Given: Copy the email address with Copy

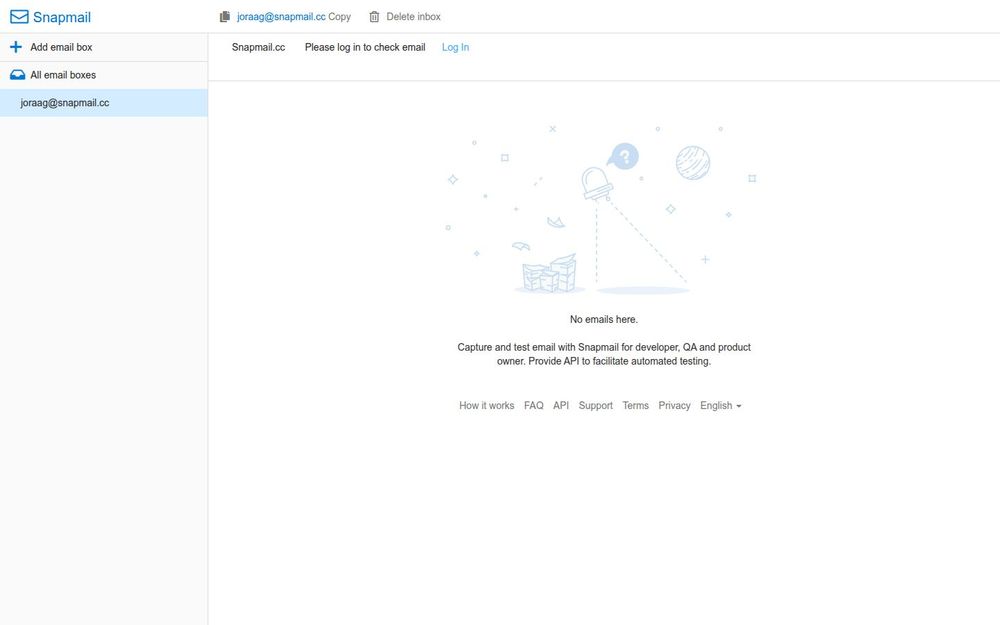Looking at the screenshot, I should click(x=339, y=17).
